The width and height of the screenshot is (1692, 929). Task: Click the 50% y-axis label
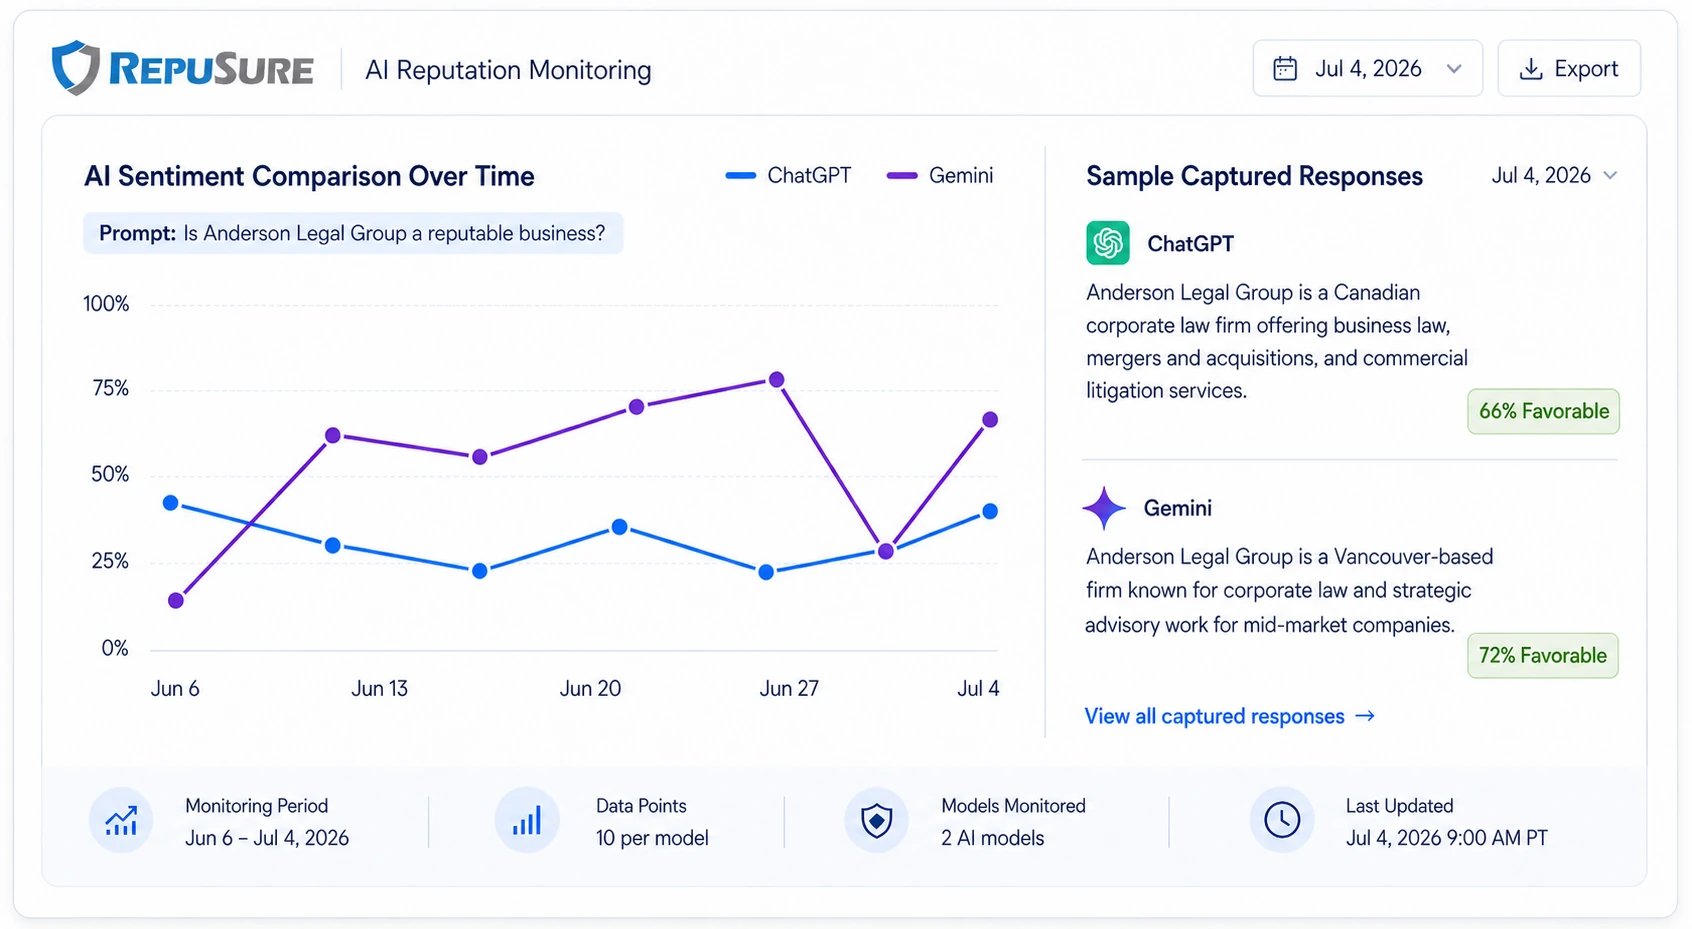point(110,474)
